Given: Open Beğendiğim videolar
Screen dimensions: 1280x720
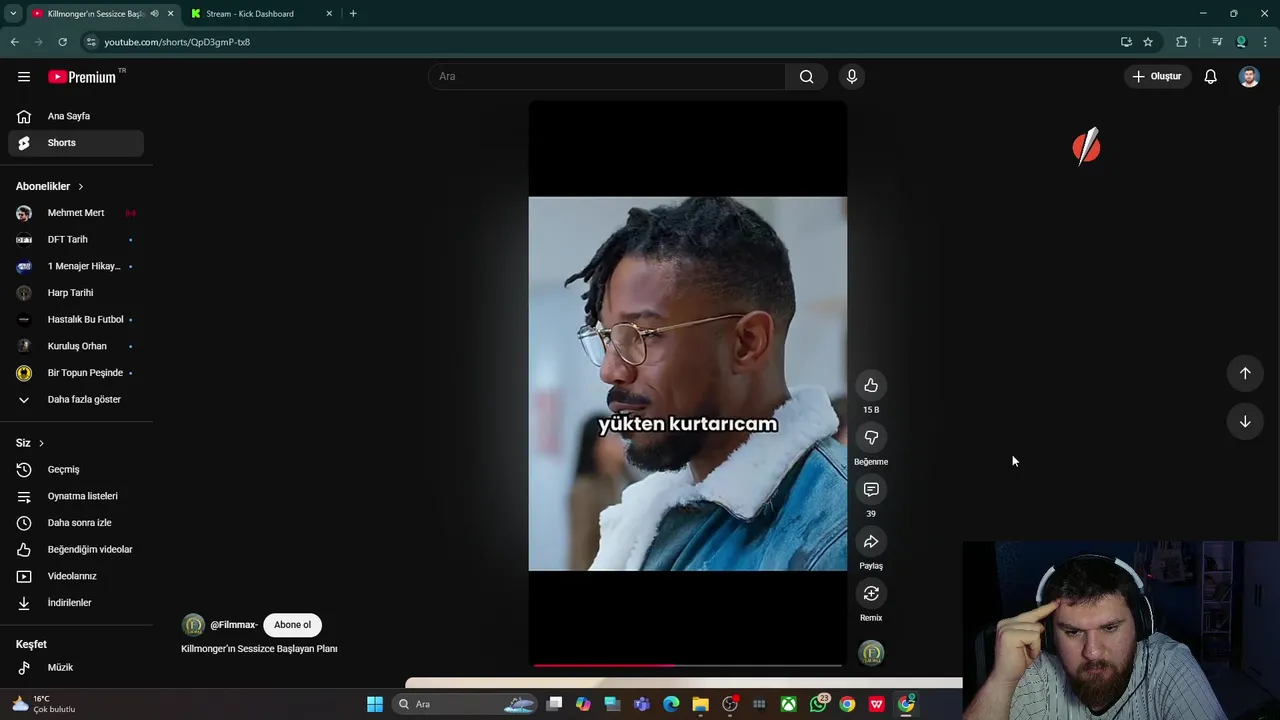Looking at the screenshot, I should tap(76, 550).
